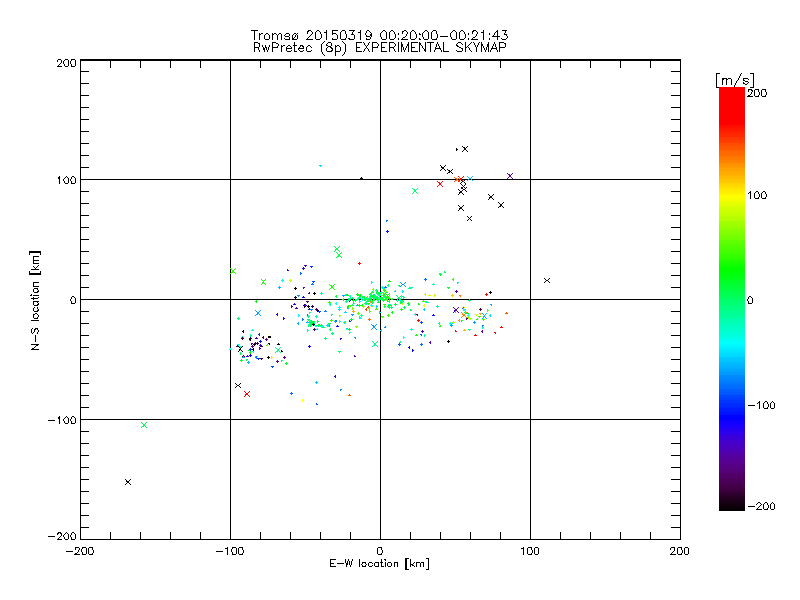
Task: Select the red X in the lower-left cluster
Action: (247, 394)
